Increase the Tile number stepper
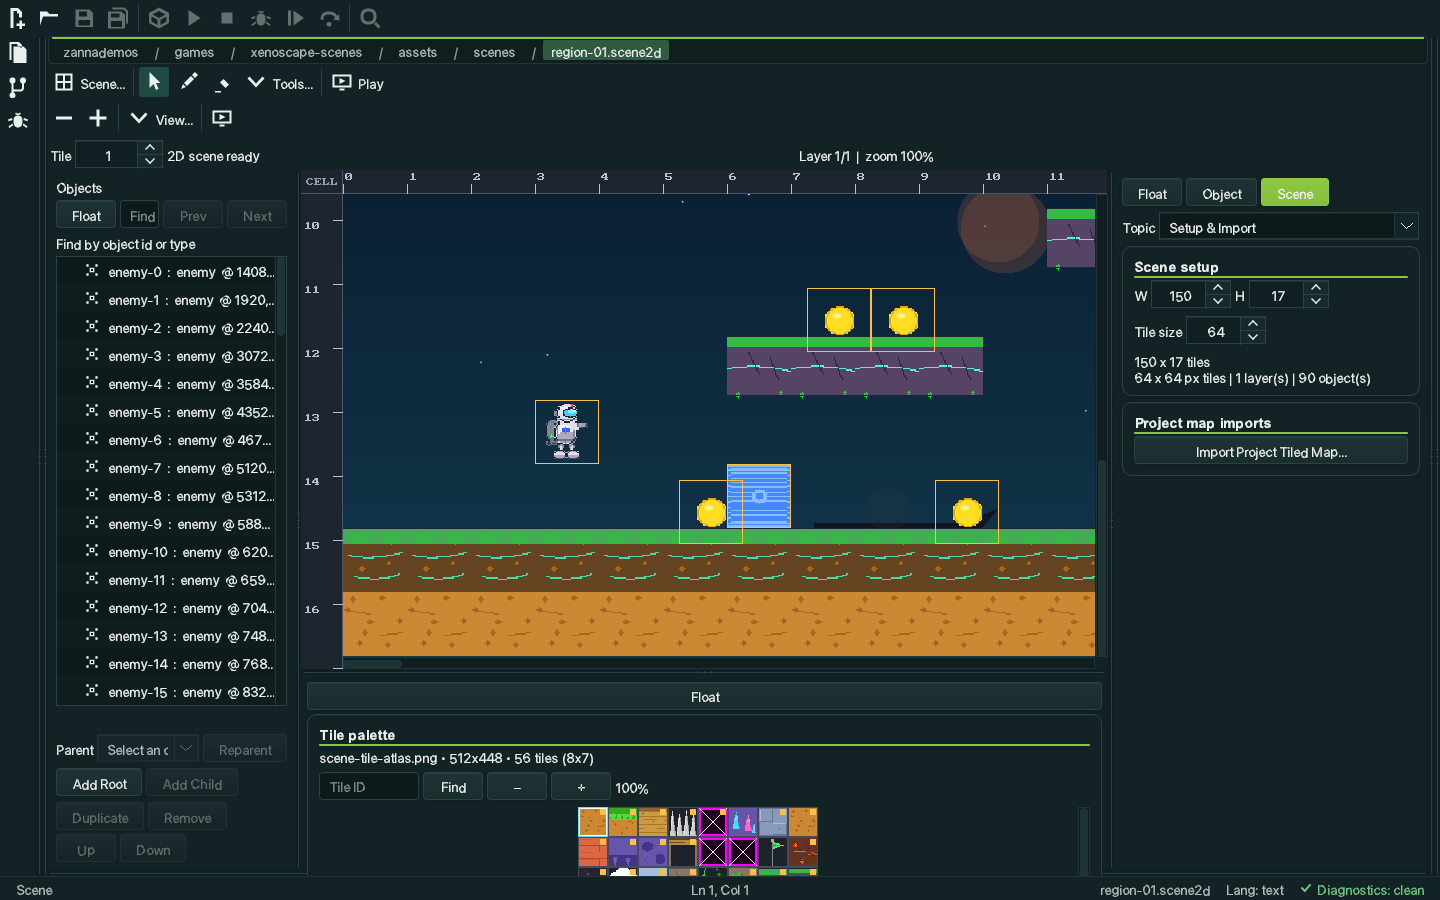This screenshot has width=1440, height=900. click(x=150, y=148)
